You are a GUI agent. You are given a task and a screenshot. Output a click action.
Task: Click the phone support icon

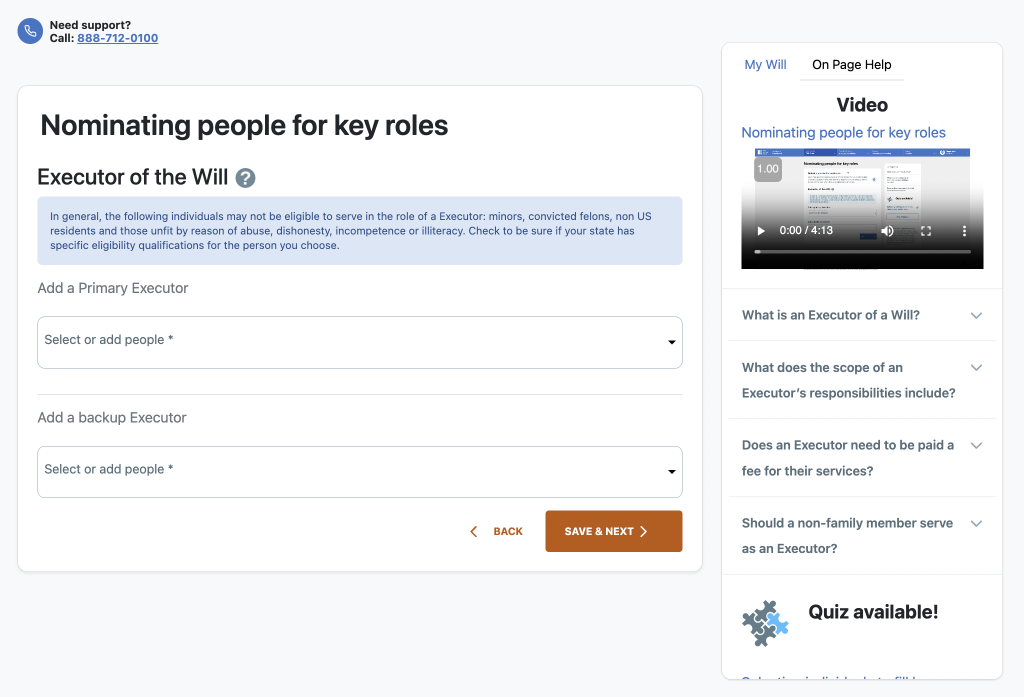30,31
